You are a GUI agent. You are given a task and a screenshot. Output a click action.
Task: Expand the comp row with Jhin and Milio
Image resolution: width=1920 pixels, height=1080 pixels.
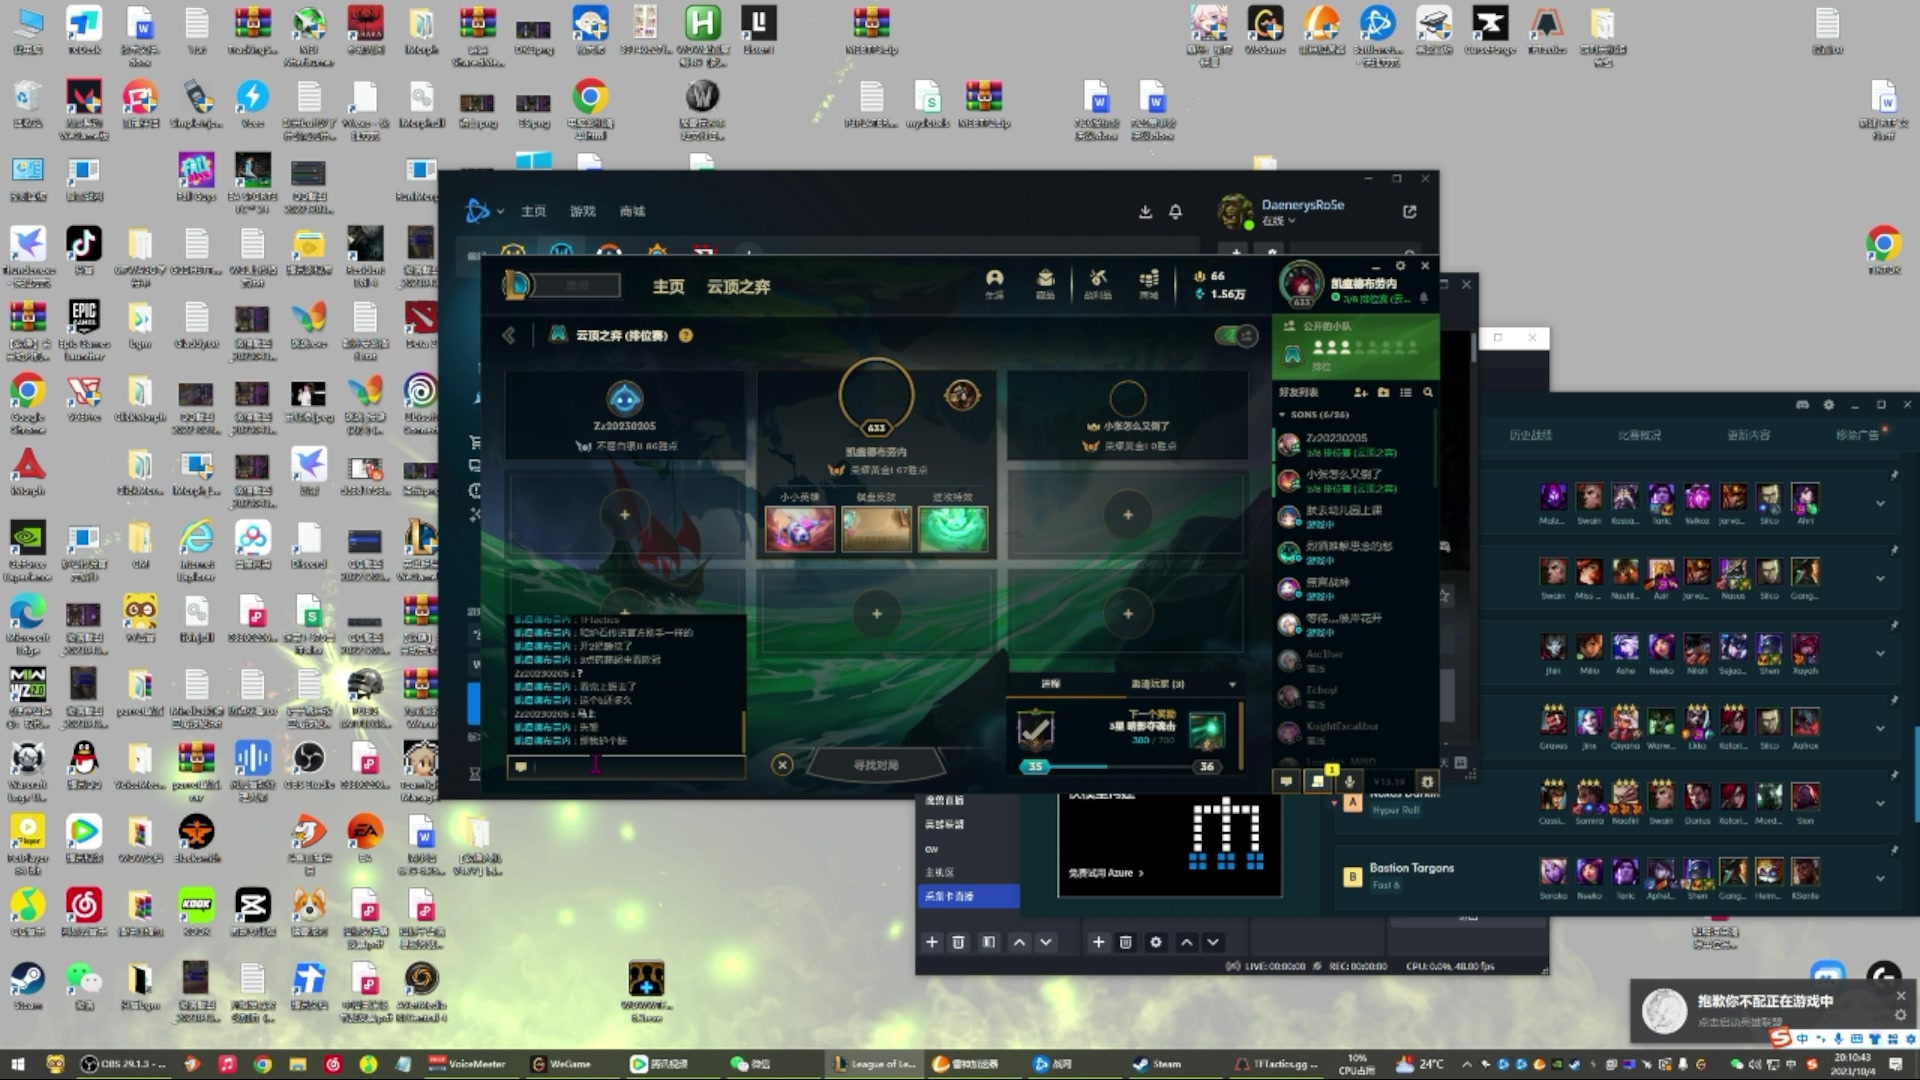pos(1881,654)
